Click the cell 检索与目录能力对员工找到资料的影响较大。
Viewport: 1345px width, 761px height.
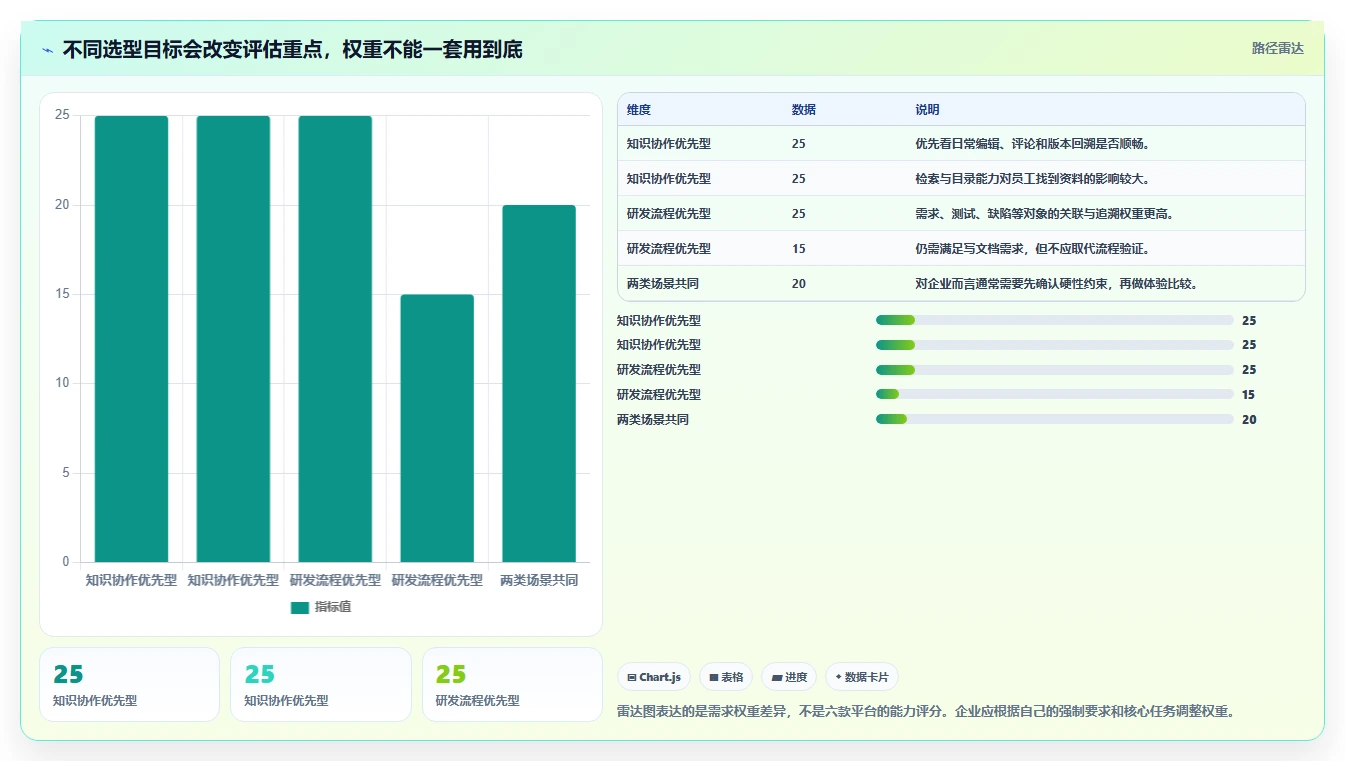[x=1033, y=179]
